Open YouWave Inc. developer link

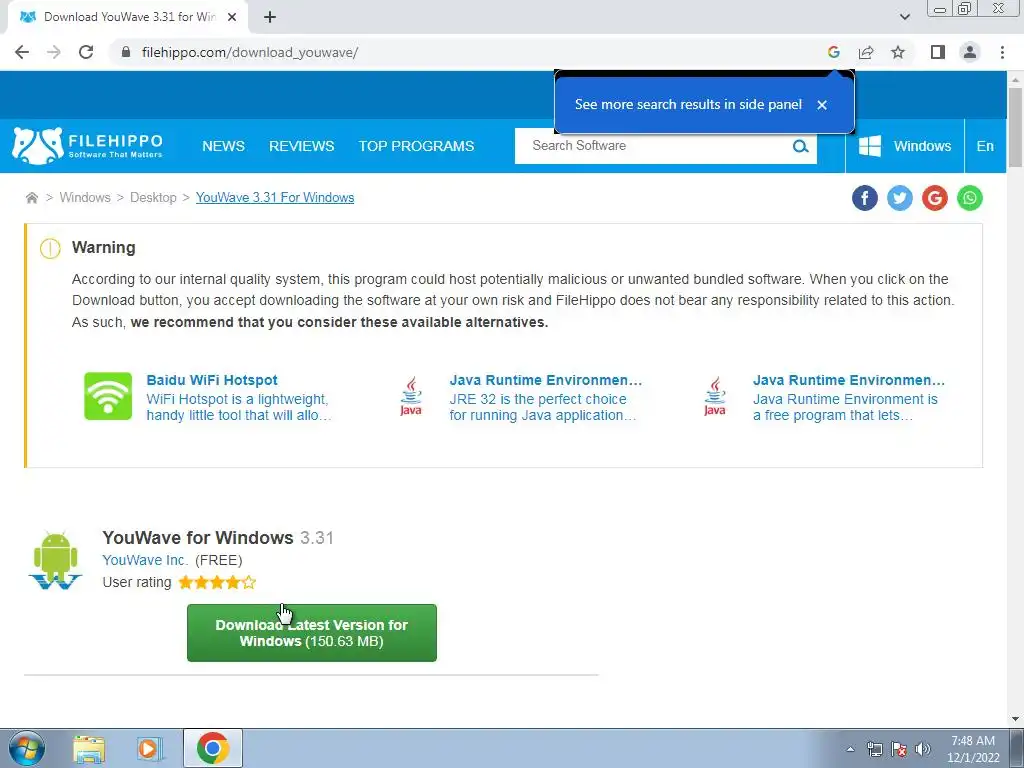(145, 560)
